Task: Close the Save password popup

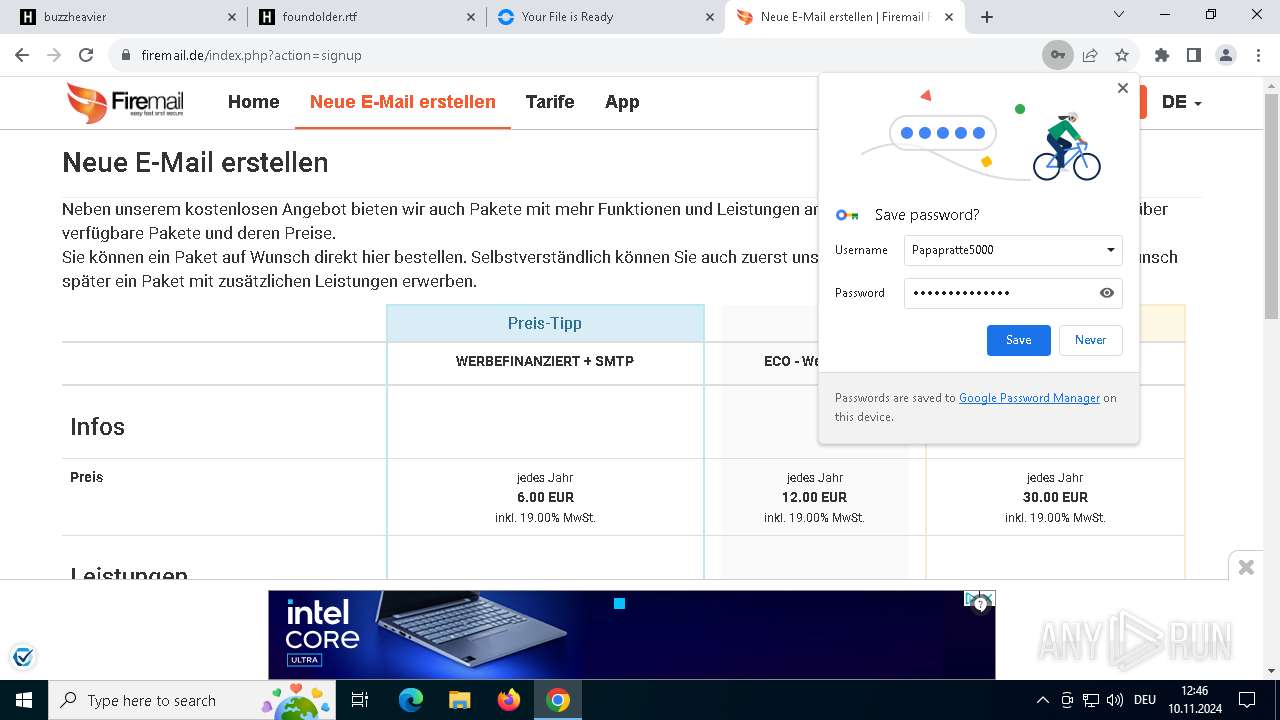Action: pos(1123,88)
